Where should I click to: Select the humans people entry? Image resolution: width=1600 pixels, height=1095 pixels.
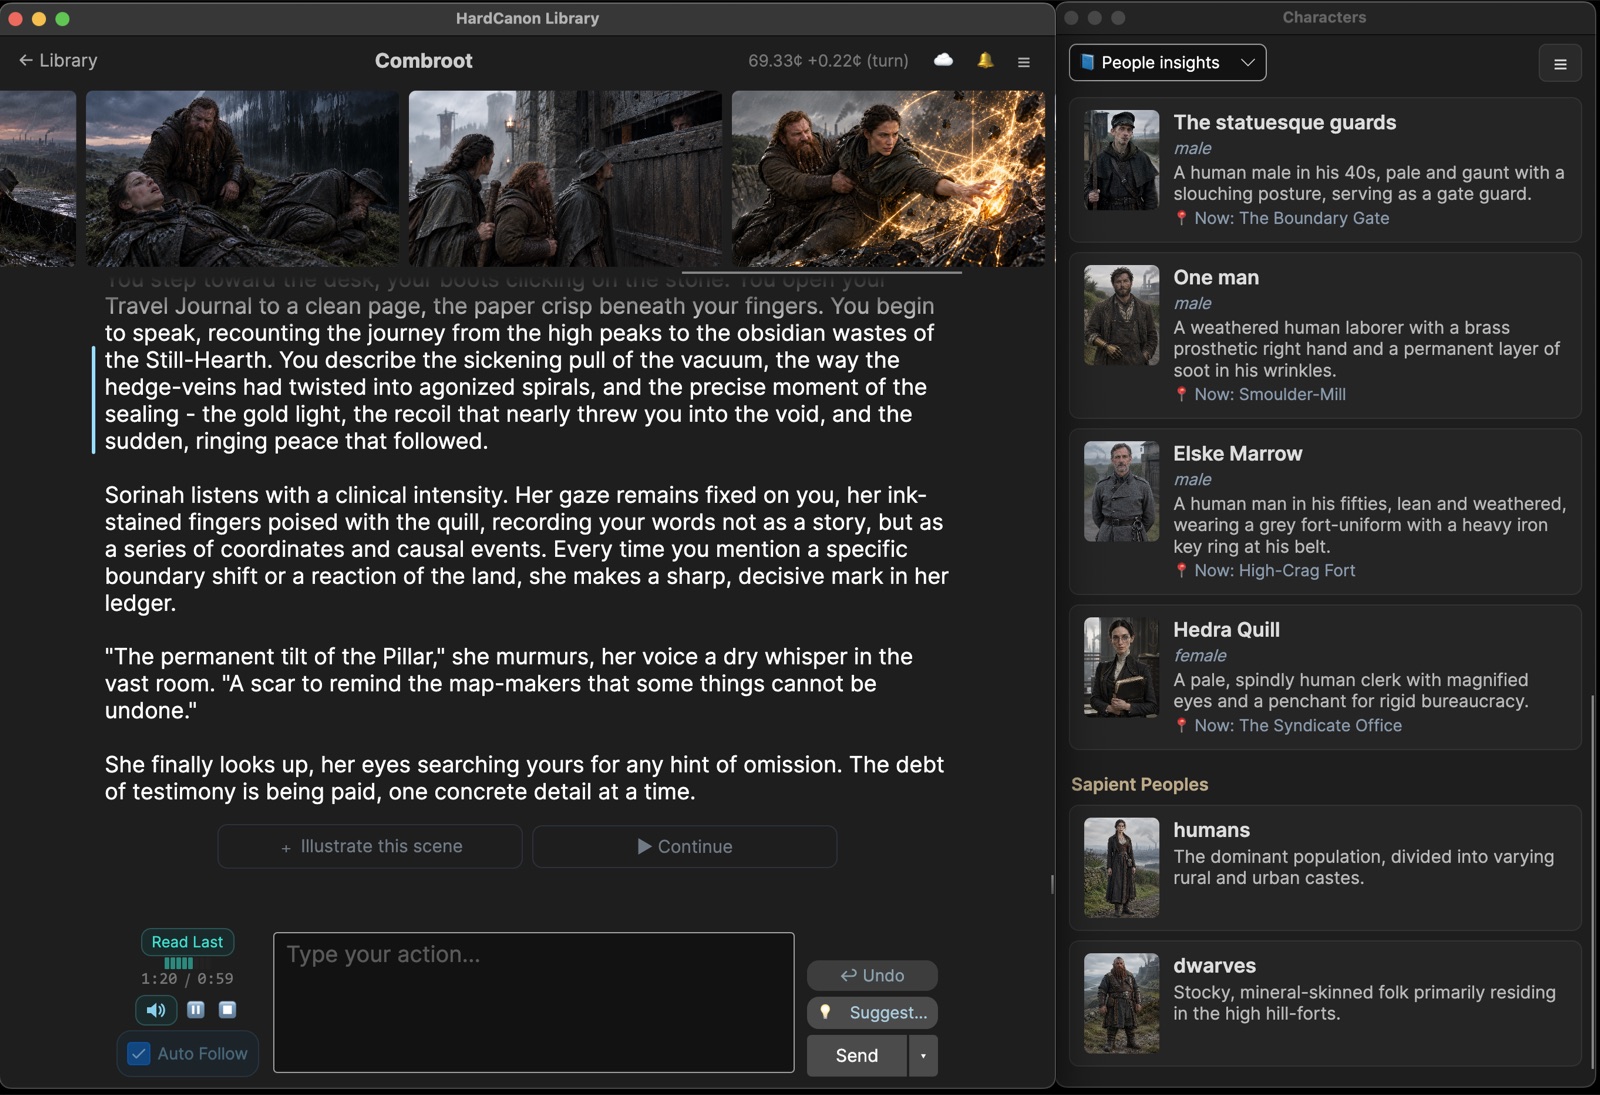click(x=1325, y=868)
